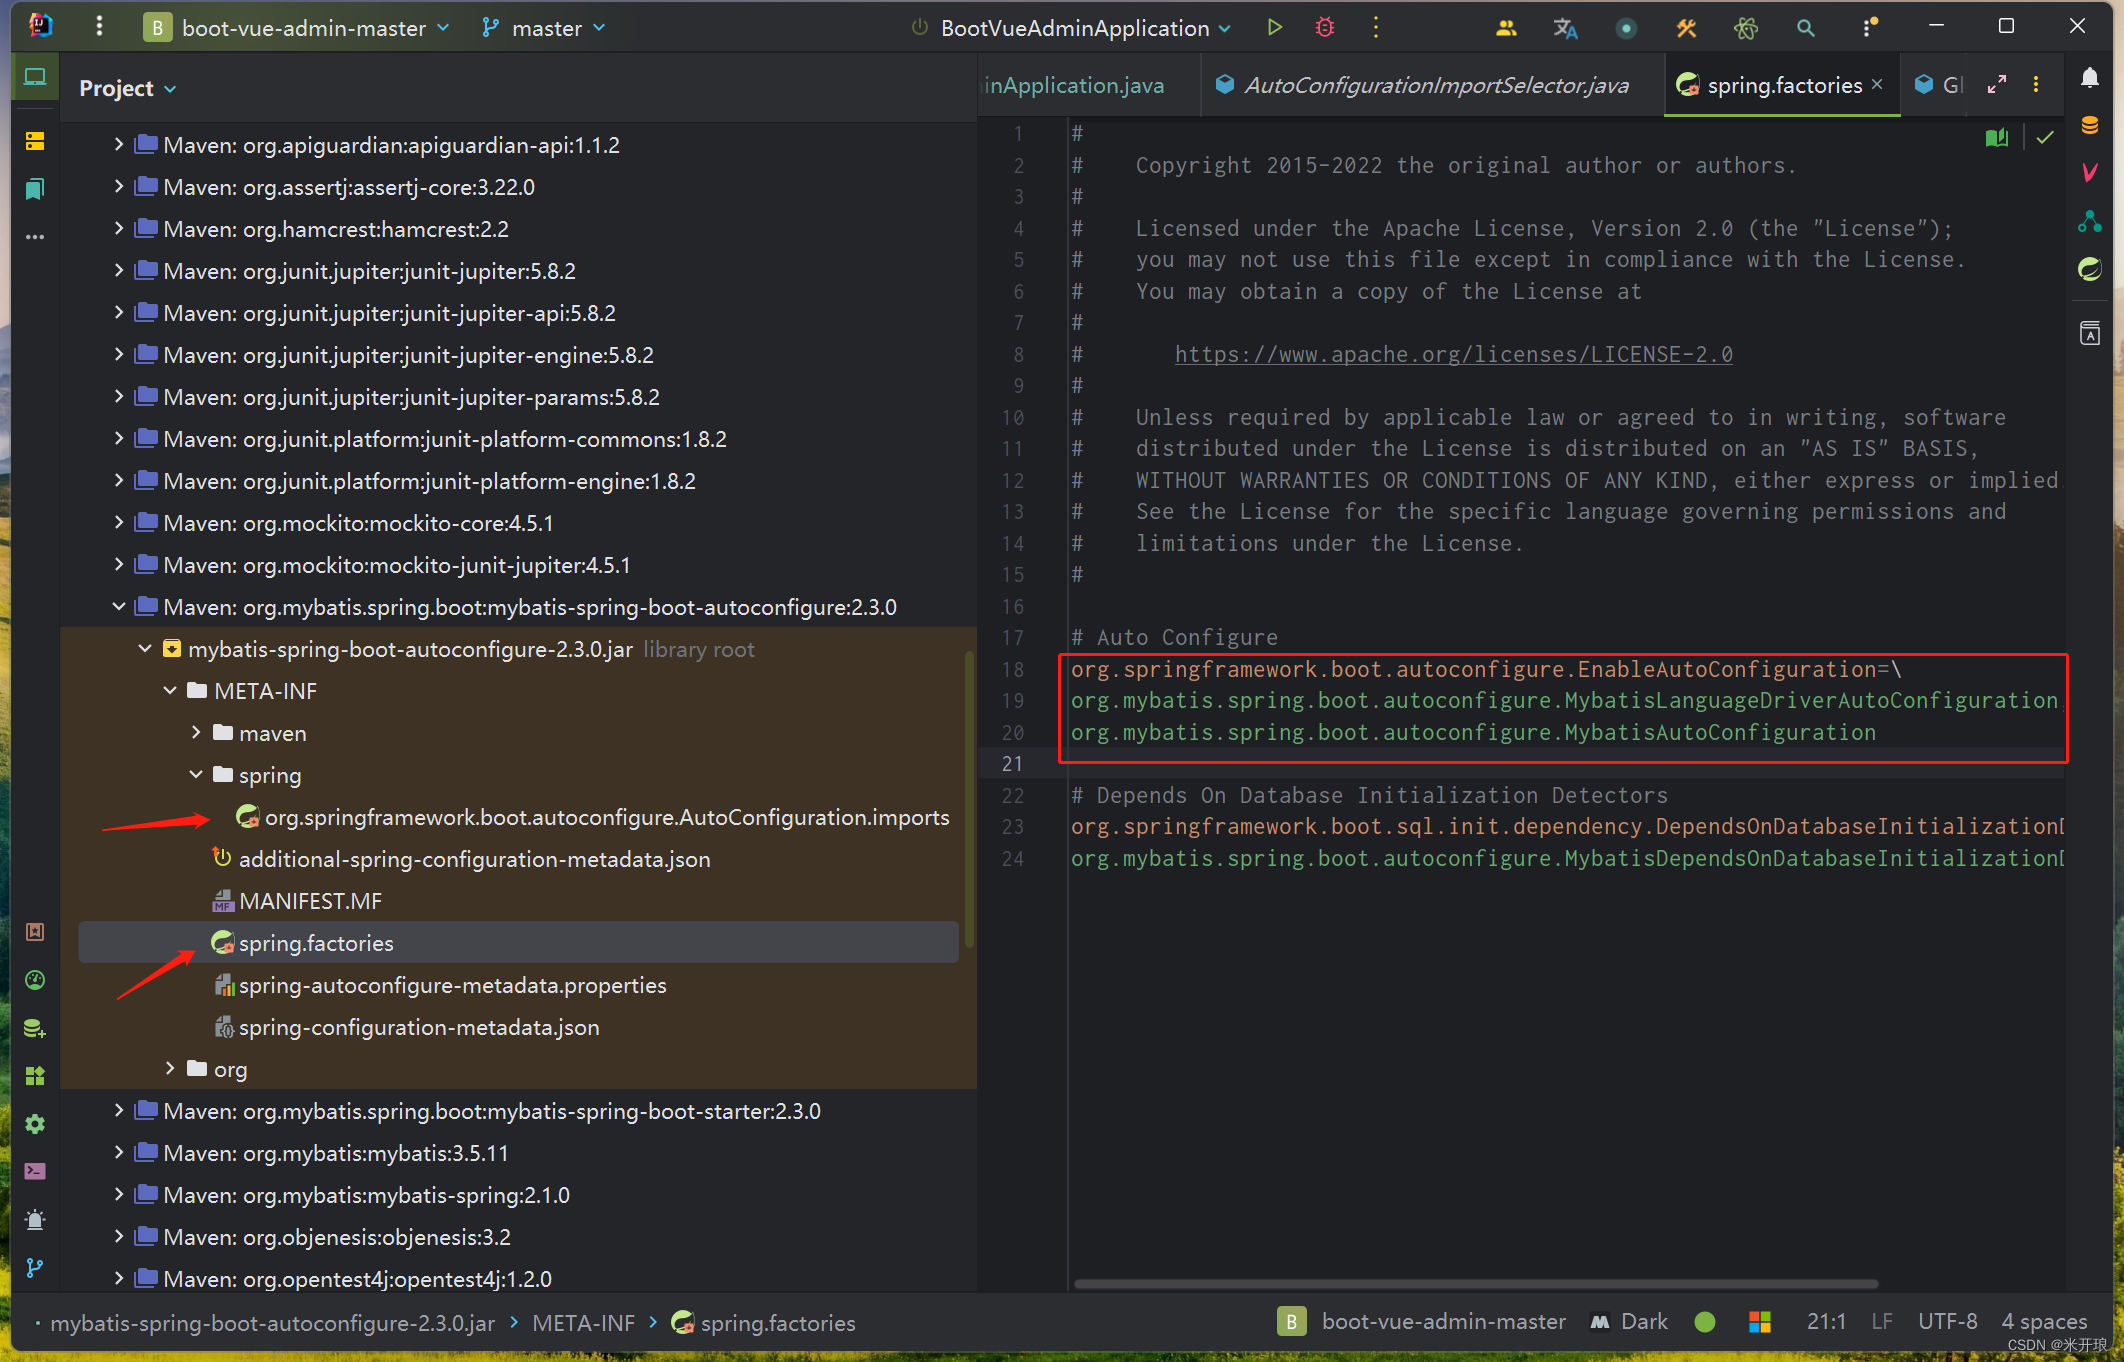Start debugging with the bug icon
2124x1362 pixels.
(1325, 28)
